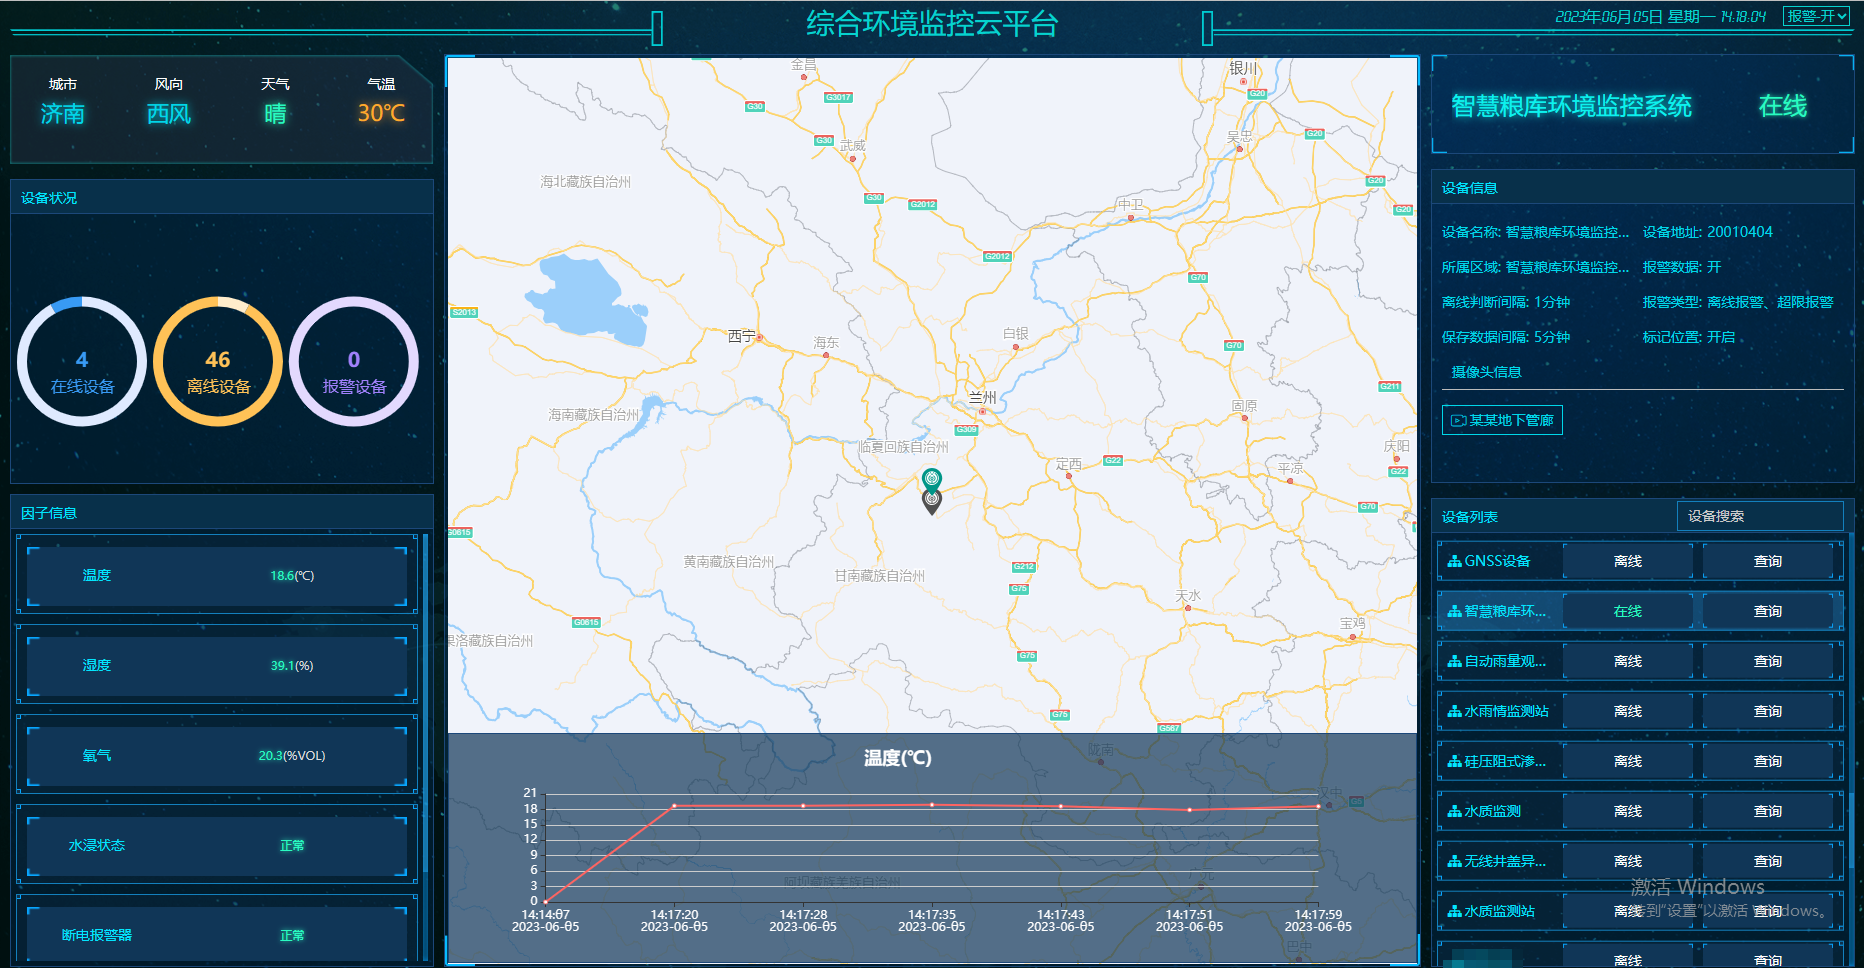Click chart data point at 14:17:59

click(1318, 805)
